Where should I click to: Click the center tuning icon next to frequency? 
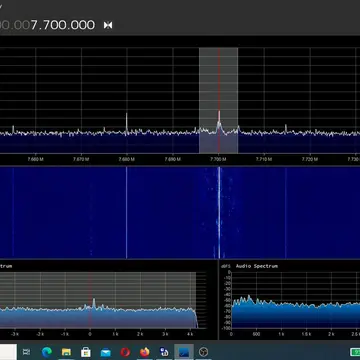tap(108, 25)
